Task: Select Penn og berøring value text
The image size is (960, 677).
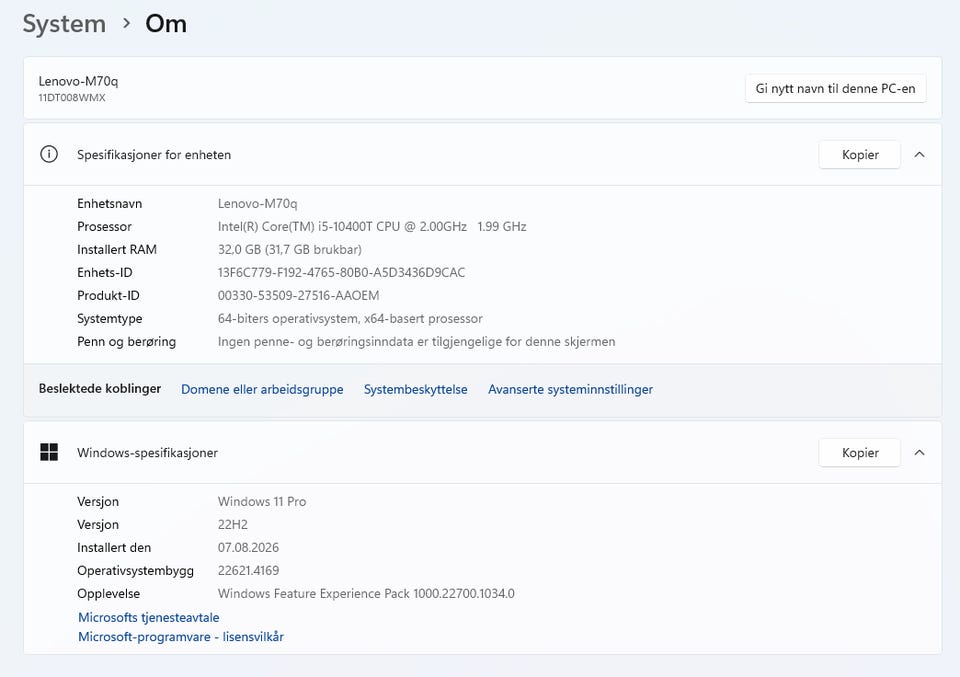Action: 416,342
